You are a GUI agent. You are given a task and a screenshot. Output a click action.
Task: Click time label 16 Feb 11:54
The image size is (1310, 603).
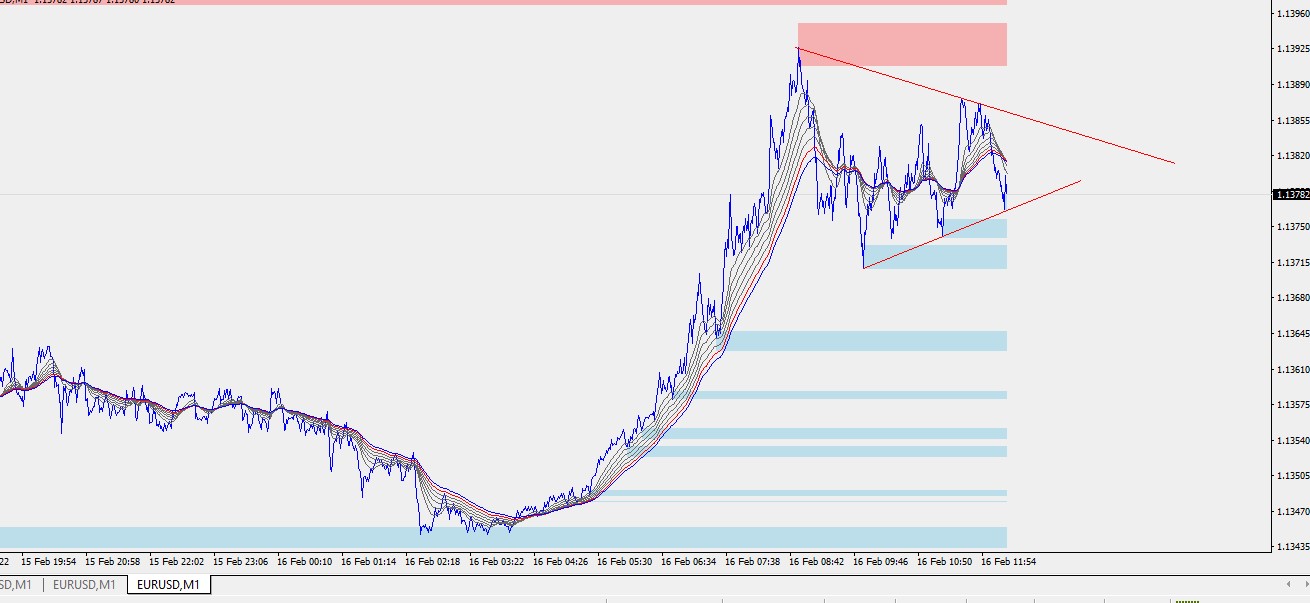pyautogui.click(x=1009, y=562)
